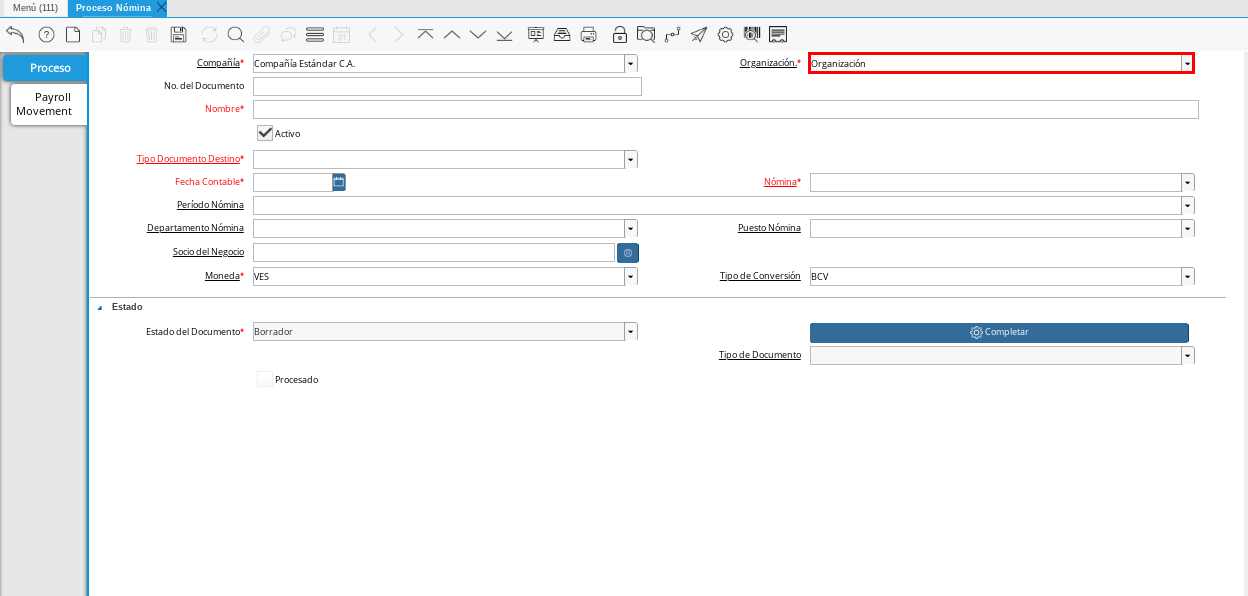
Task: Open the Fecha Contable calendar picker
Action: point(339,182)
